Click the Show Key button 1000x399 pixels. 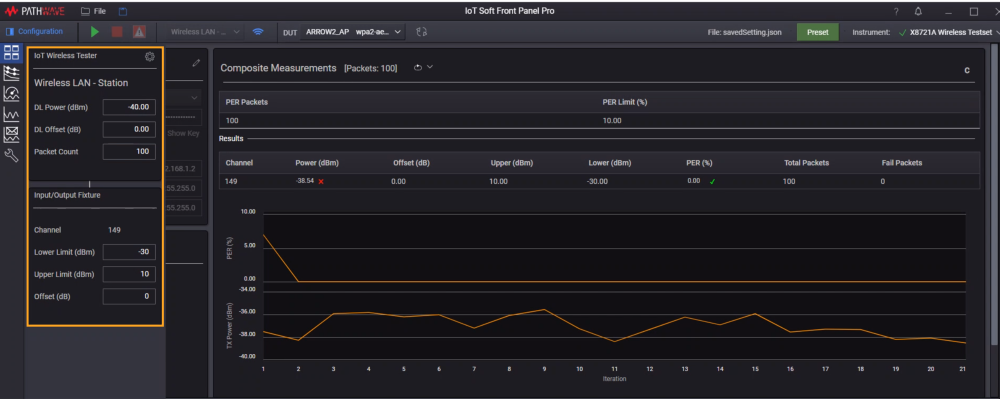click(x=184, y=134)
